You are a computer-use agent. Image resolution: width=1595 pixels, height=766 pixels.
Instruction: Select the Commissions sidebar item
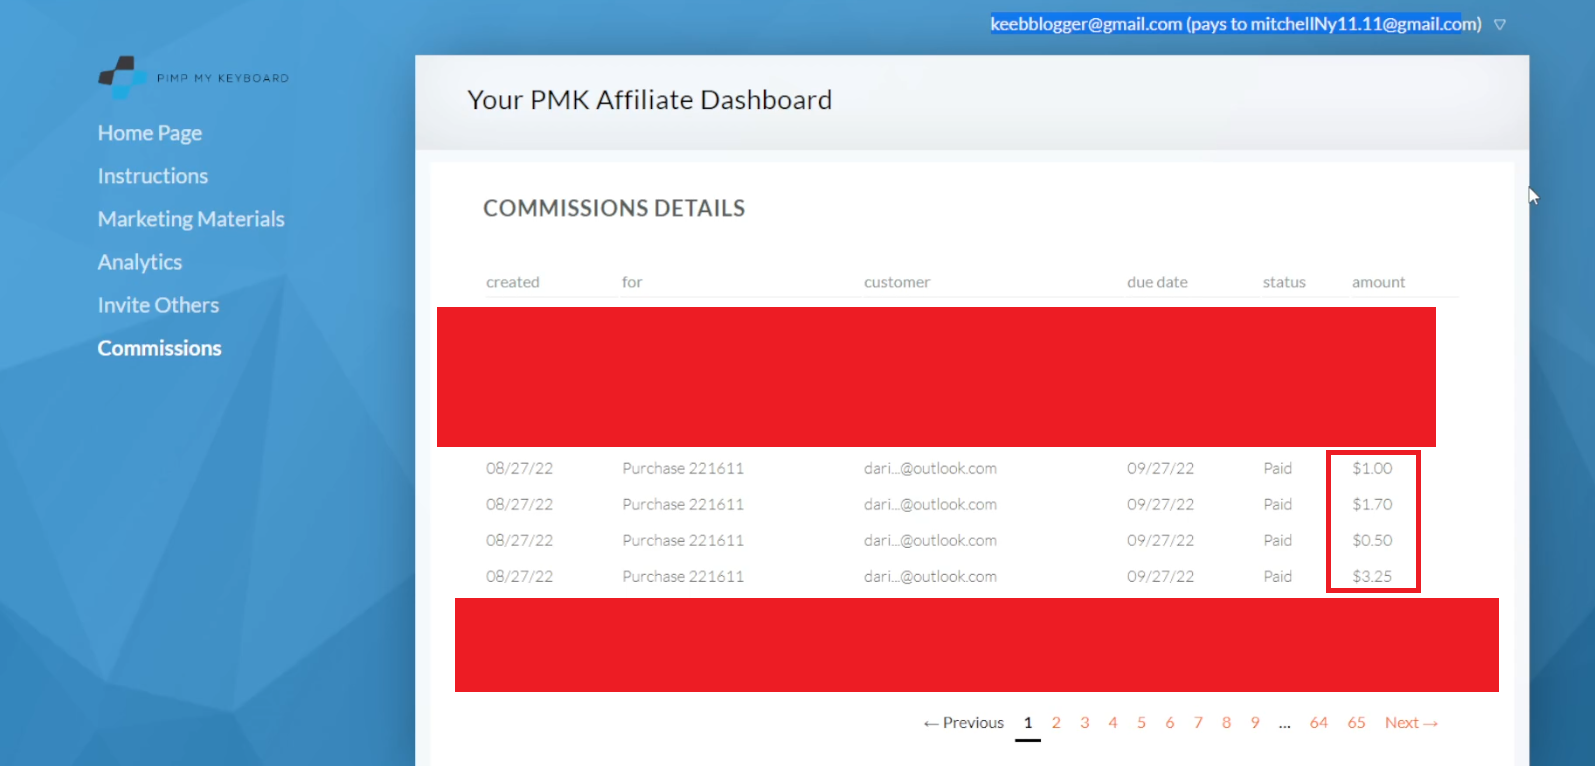(x=160, y=348)
